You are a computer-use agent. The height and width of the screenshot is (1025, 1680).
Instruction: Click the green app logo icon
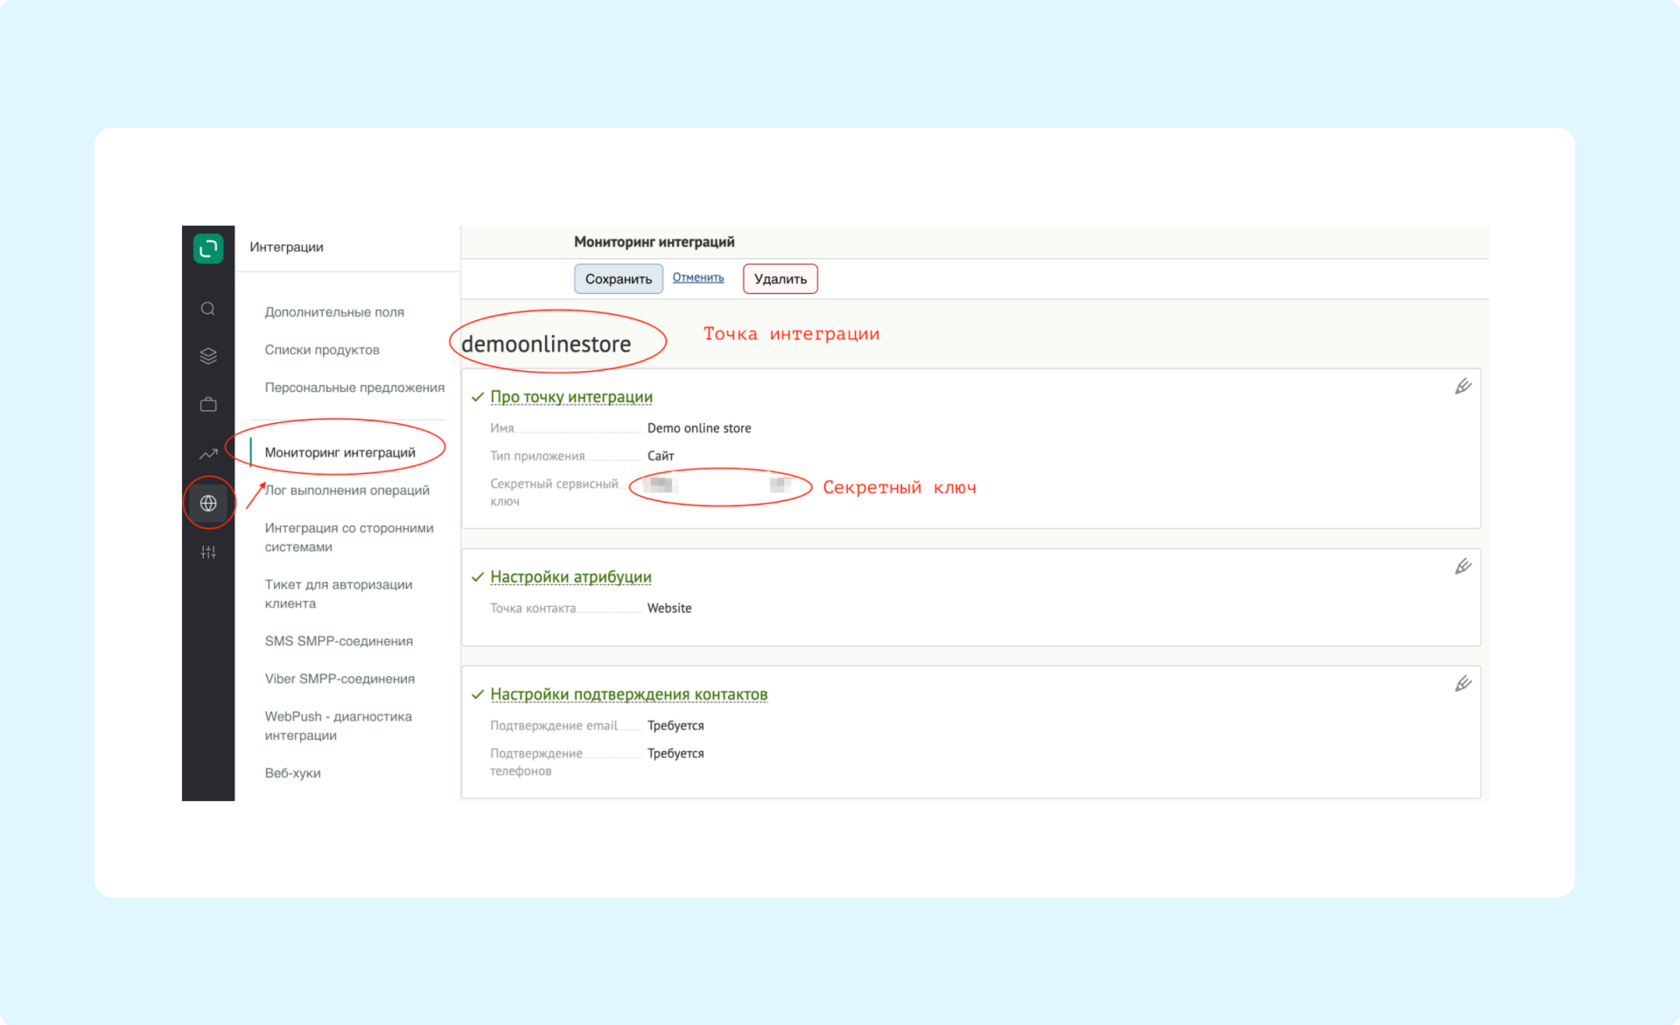(208, 248)
